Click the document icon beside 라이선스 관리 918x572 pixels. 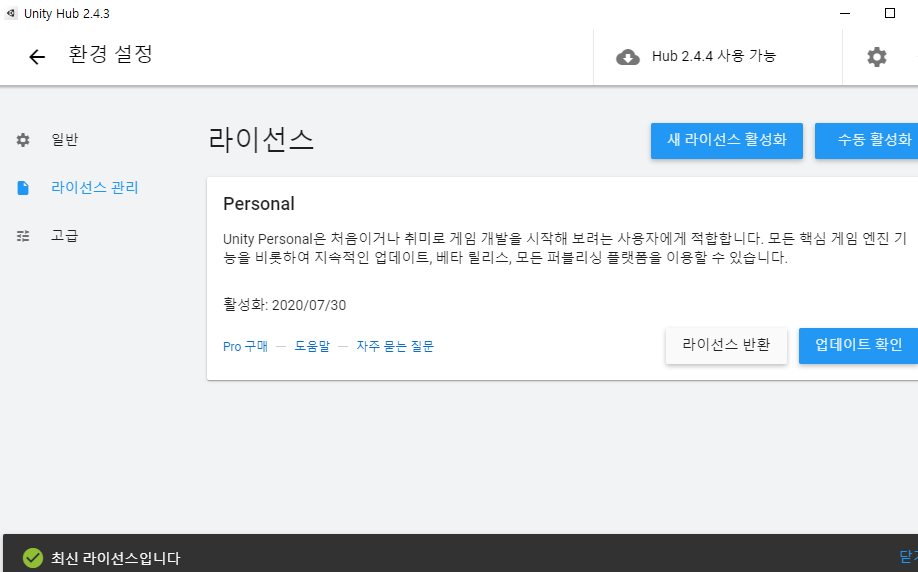click(x=23, y=188)
